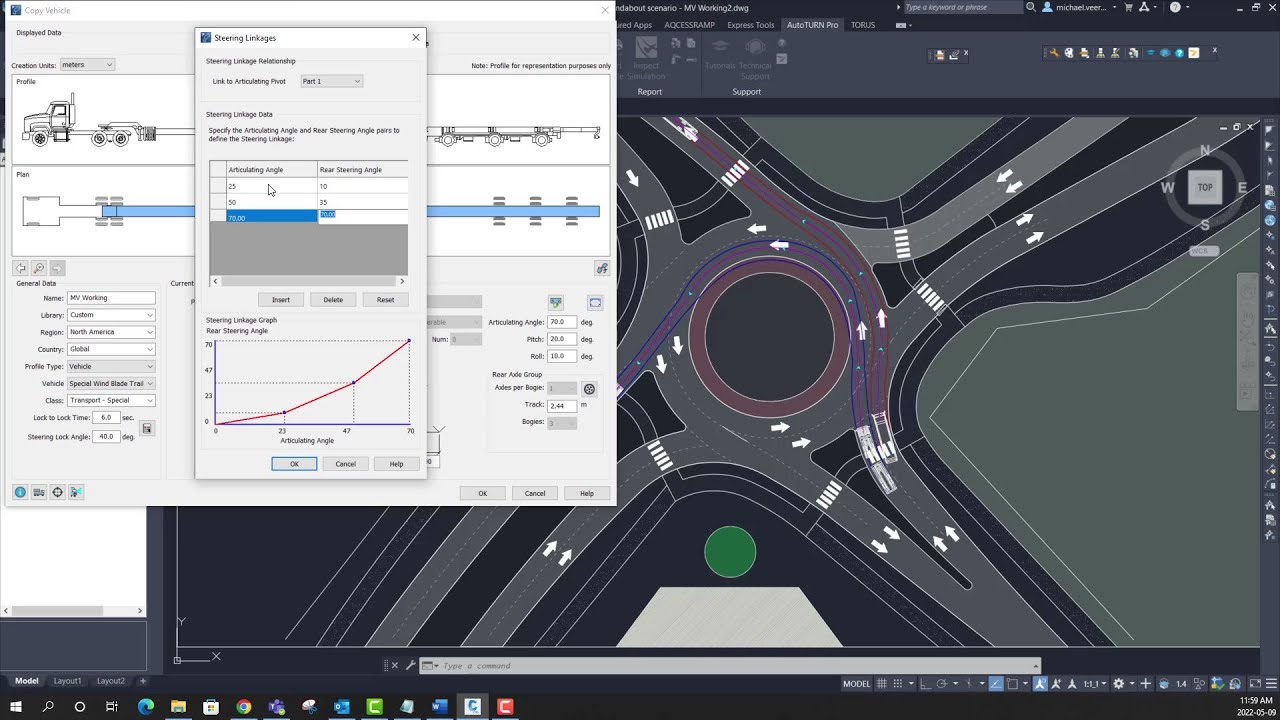Screen dimensions: 1280x720
Task: Switch to the AutoTURN Pro ribbon tab
Action: tap(813, 25)
